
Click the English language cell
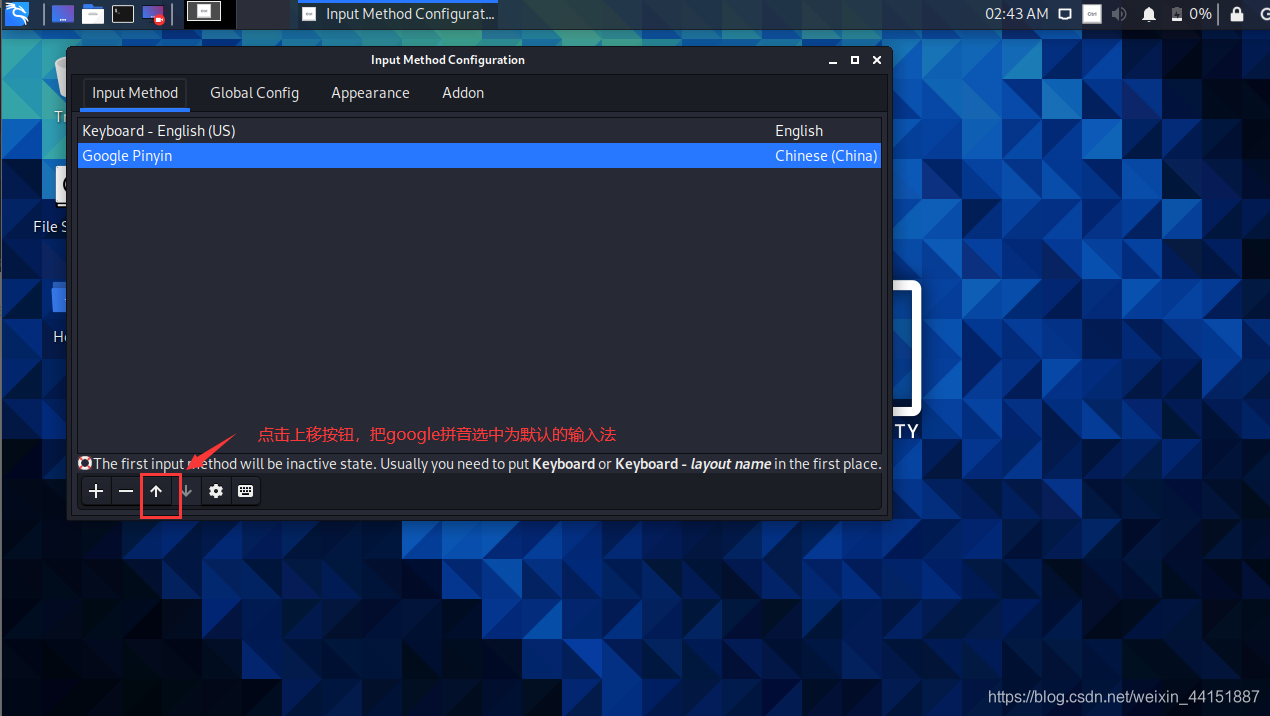pyautogui.click(x=799, y=131)
